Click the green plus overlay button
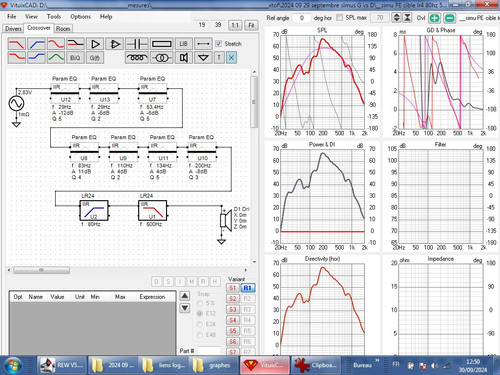This screenshot has height=375, width=500. (434, 18)
